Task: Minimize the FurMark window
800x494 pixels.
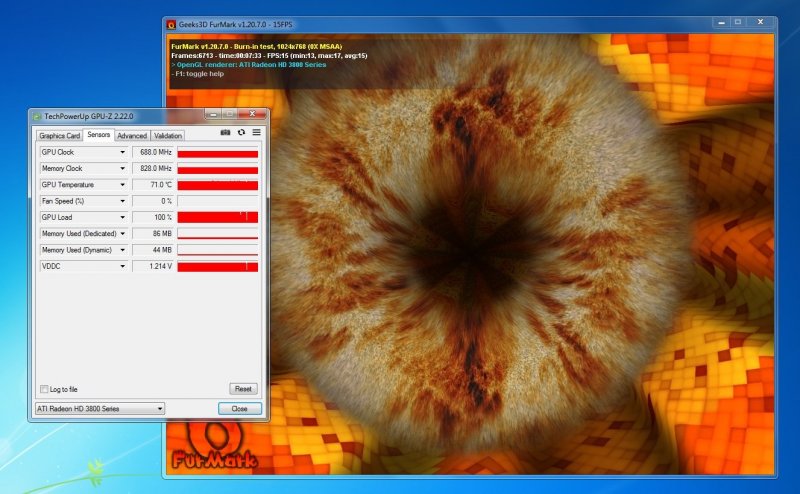Action: [x=720, y=21]
